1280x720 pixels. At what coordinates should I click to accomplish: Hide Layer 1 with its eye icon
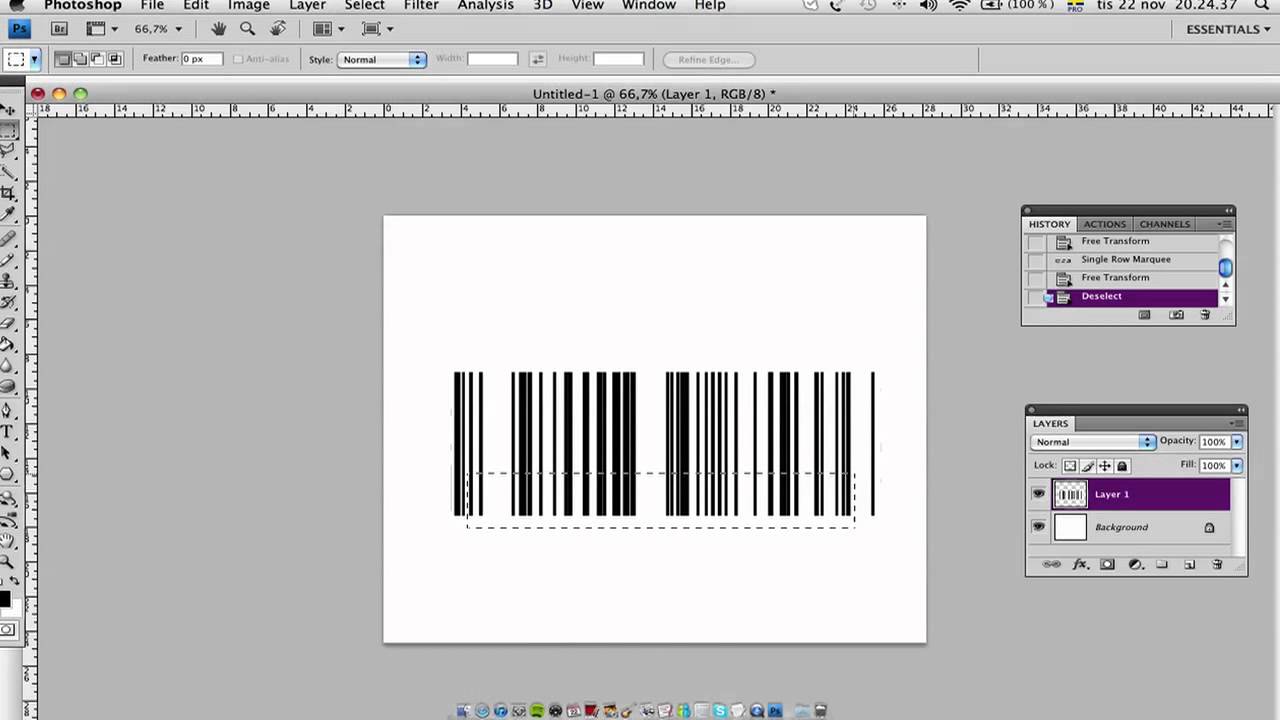click(x=1038, y=494)
